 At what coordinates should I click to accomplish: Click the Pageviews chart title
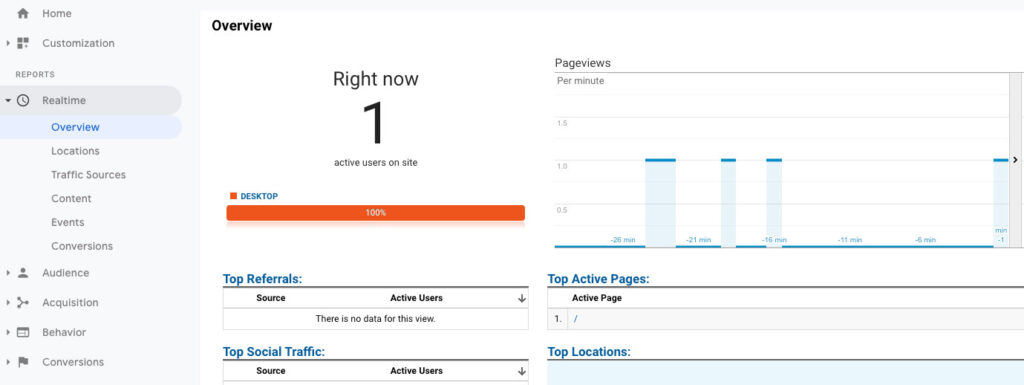(x=583, y=63)
